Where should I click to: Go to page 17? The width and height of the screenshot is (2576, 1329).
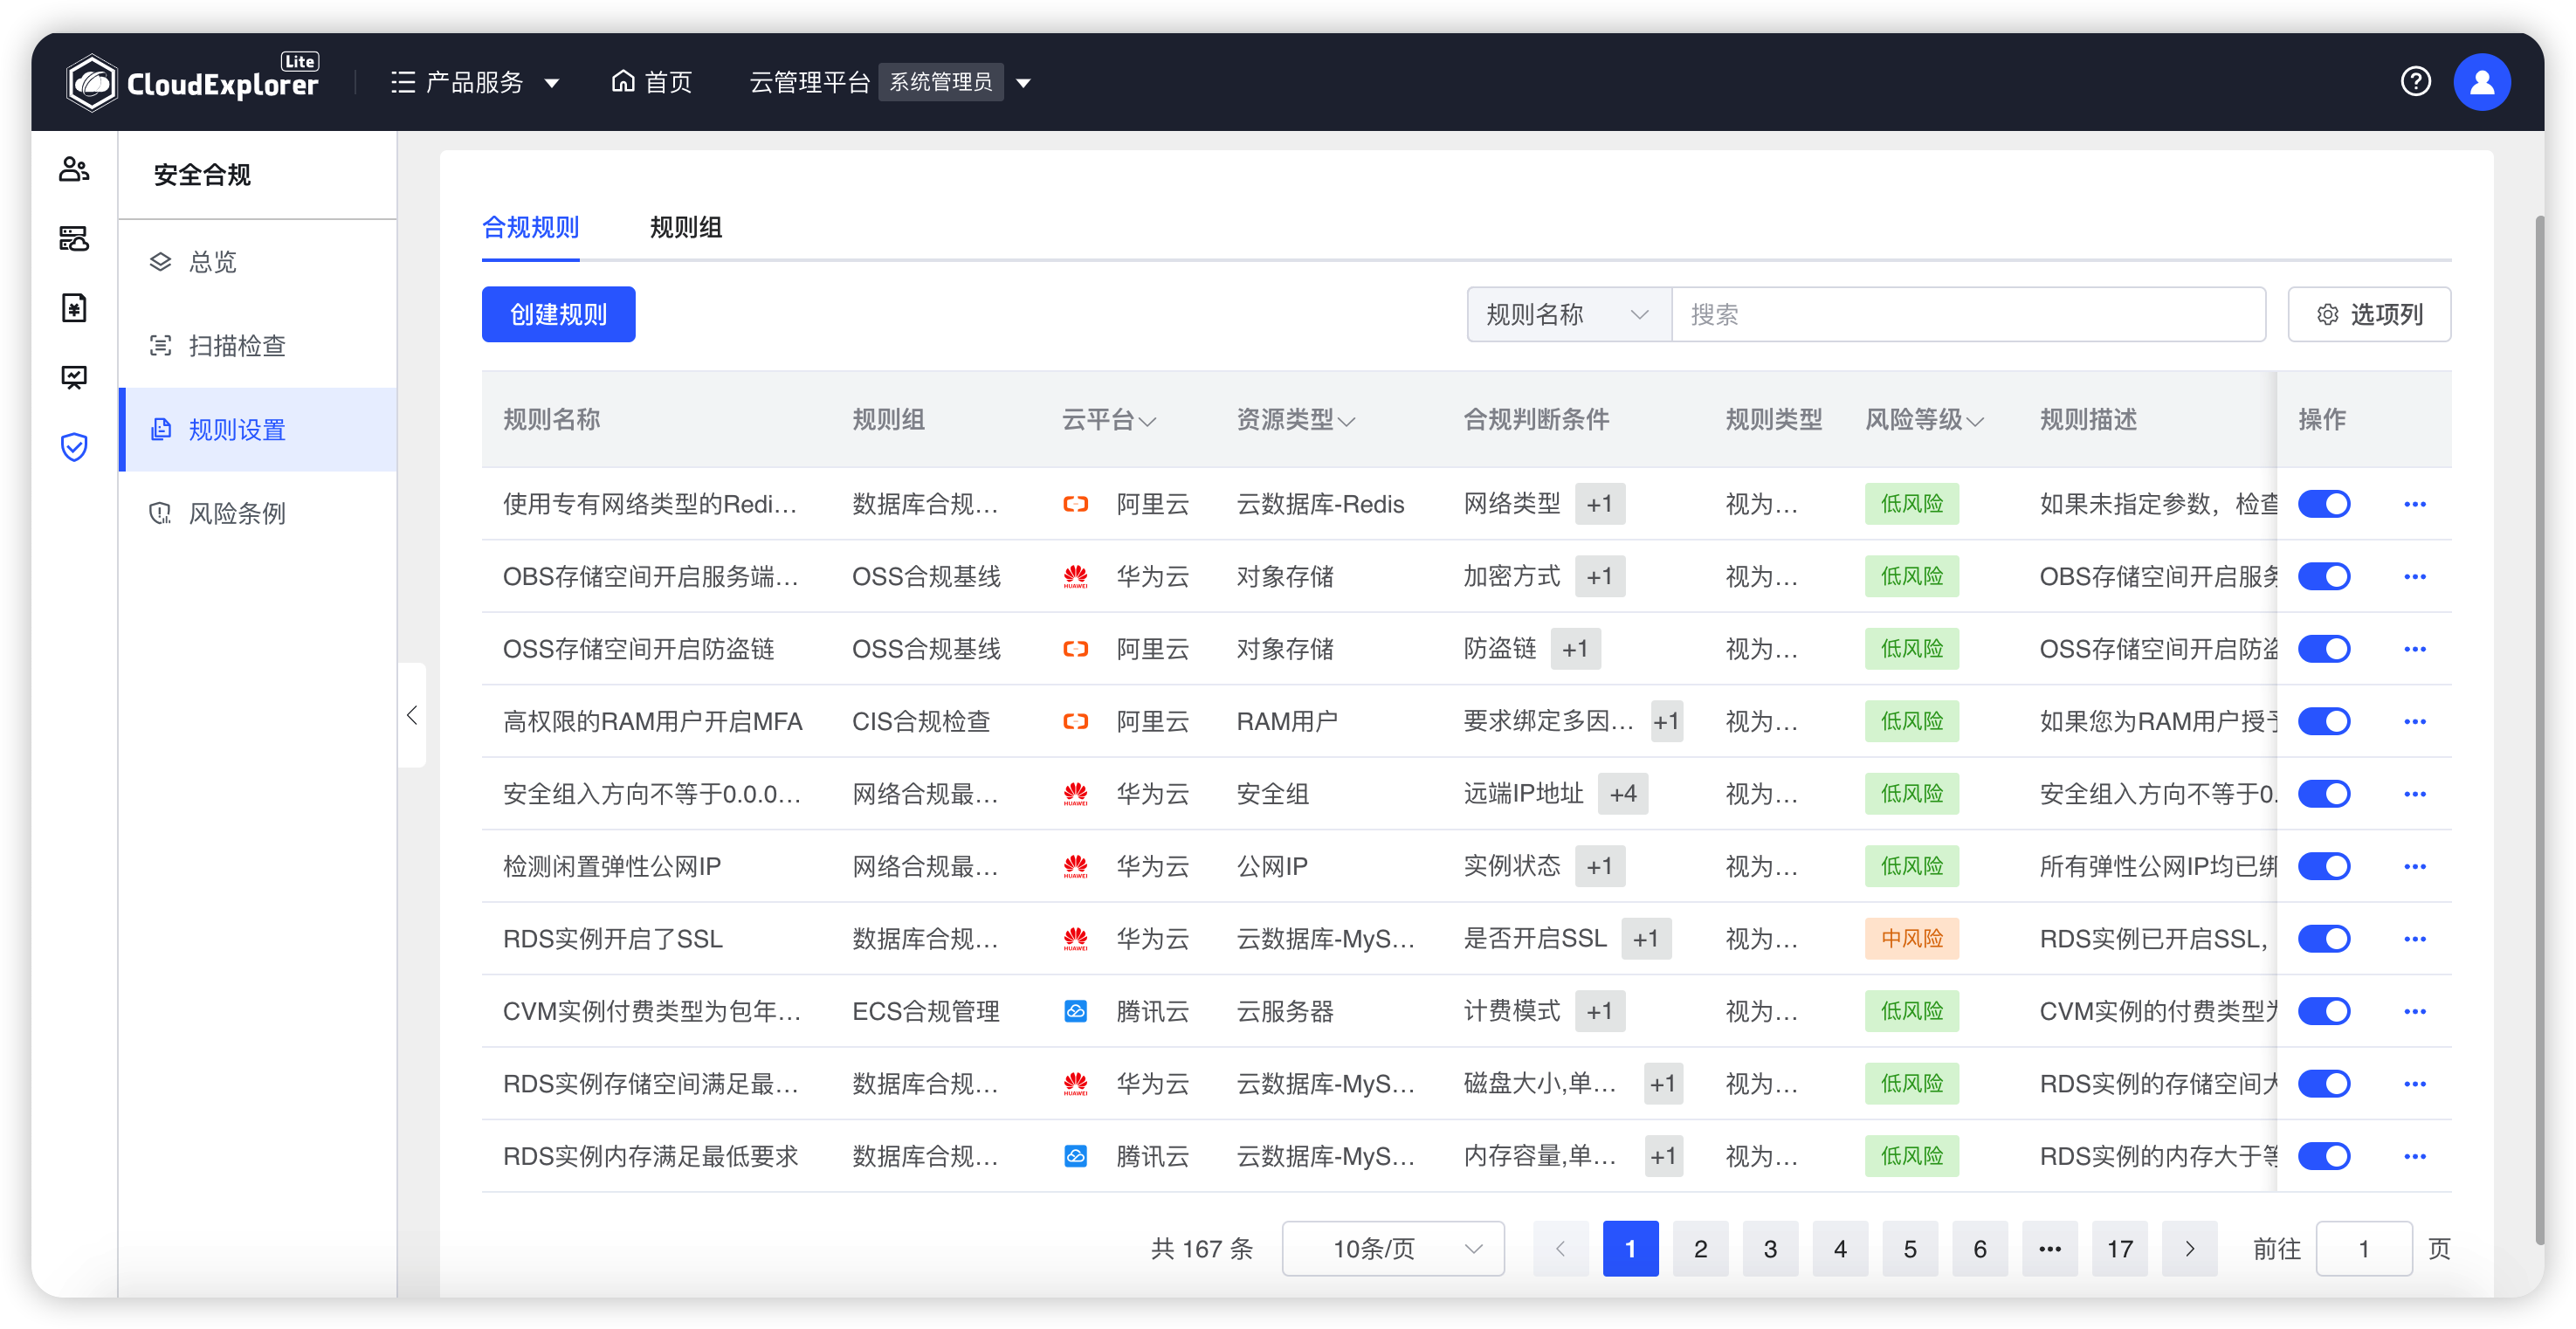point(2119,1248)
